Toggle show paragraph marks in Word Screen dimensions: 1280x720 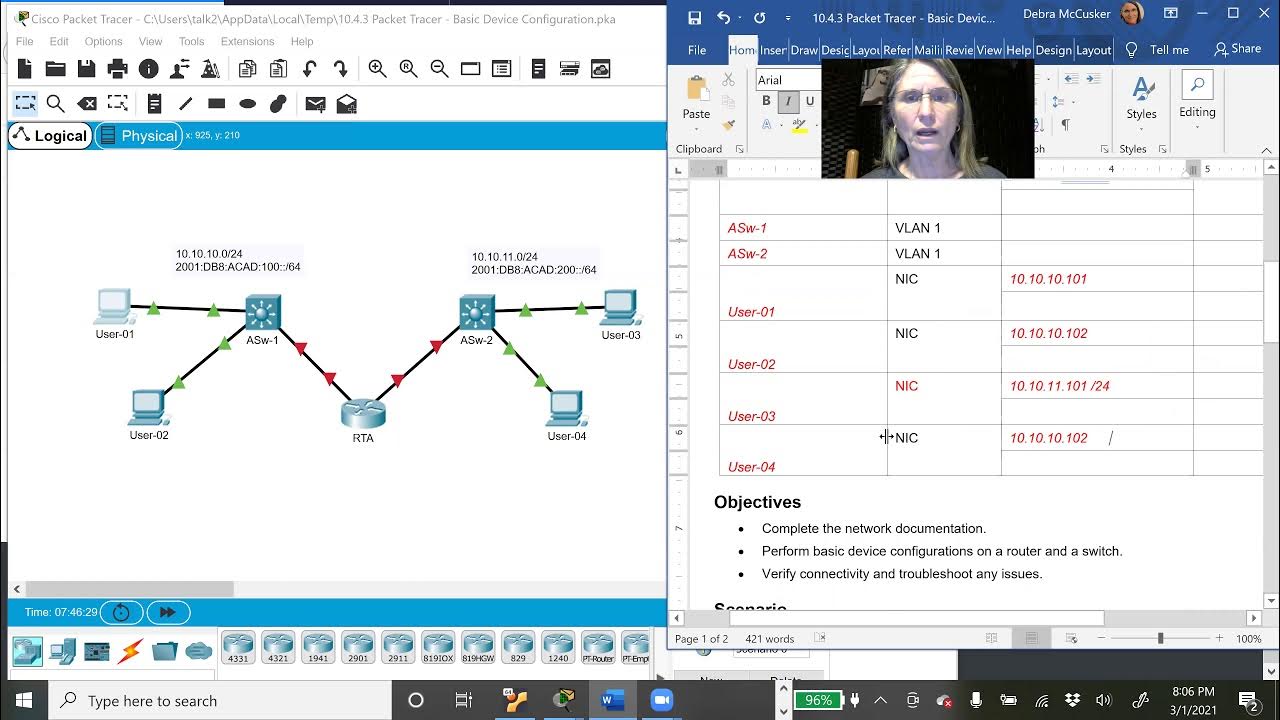pyautogui.click(x=1065, y=125)
